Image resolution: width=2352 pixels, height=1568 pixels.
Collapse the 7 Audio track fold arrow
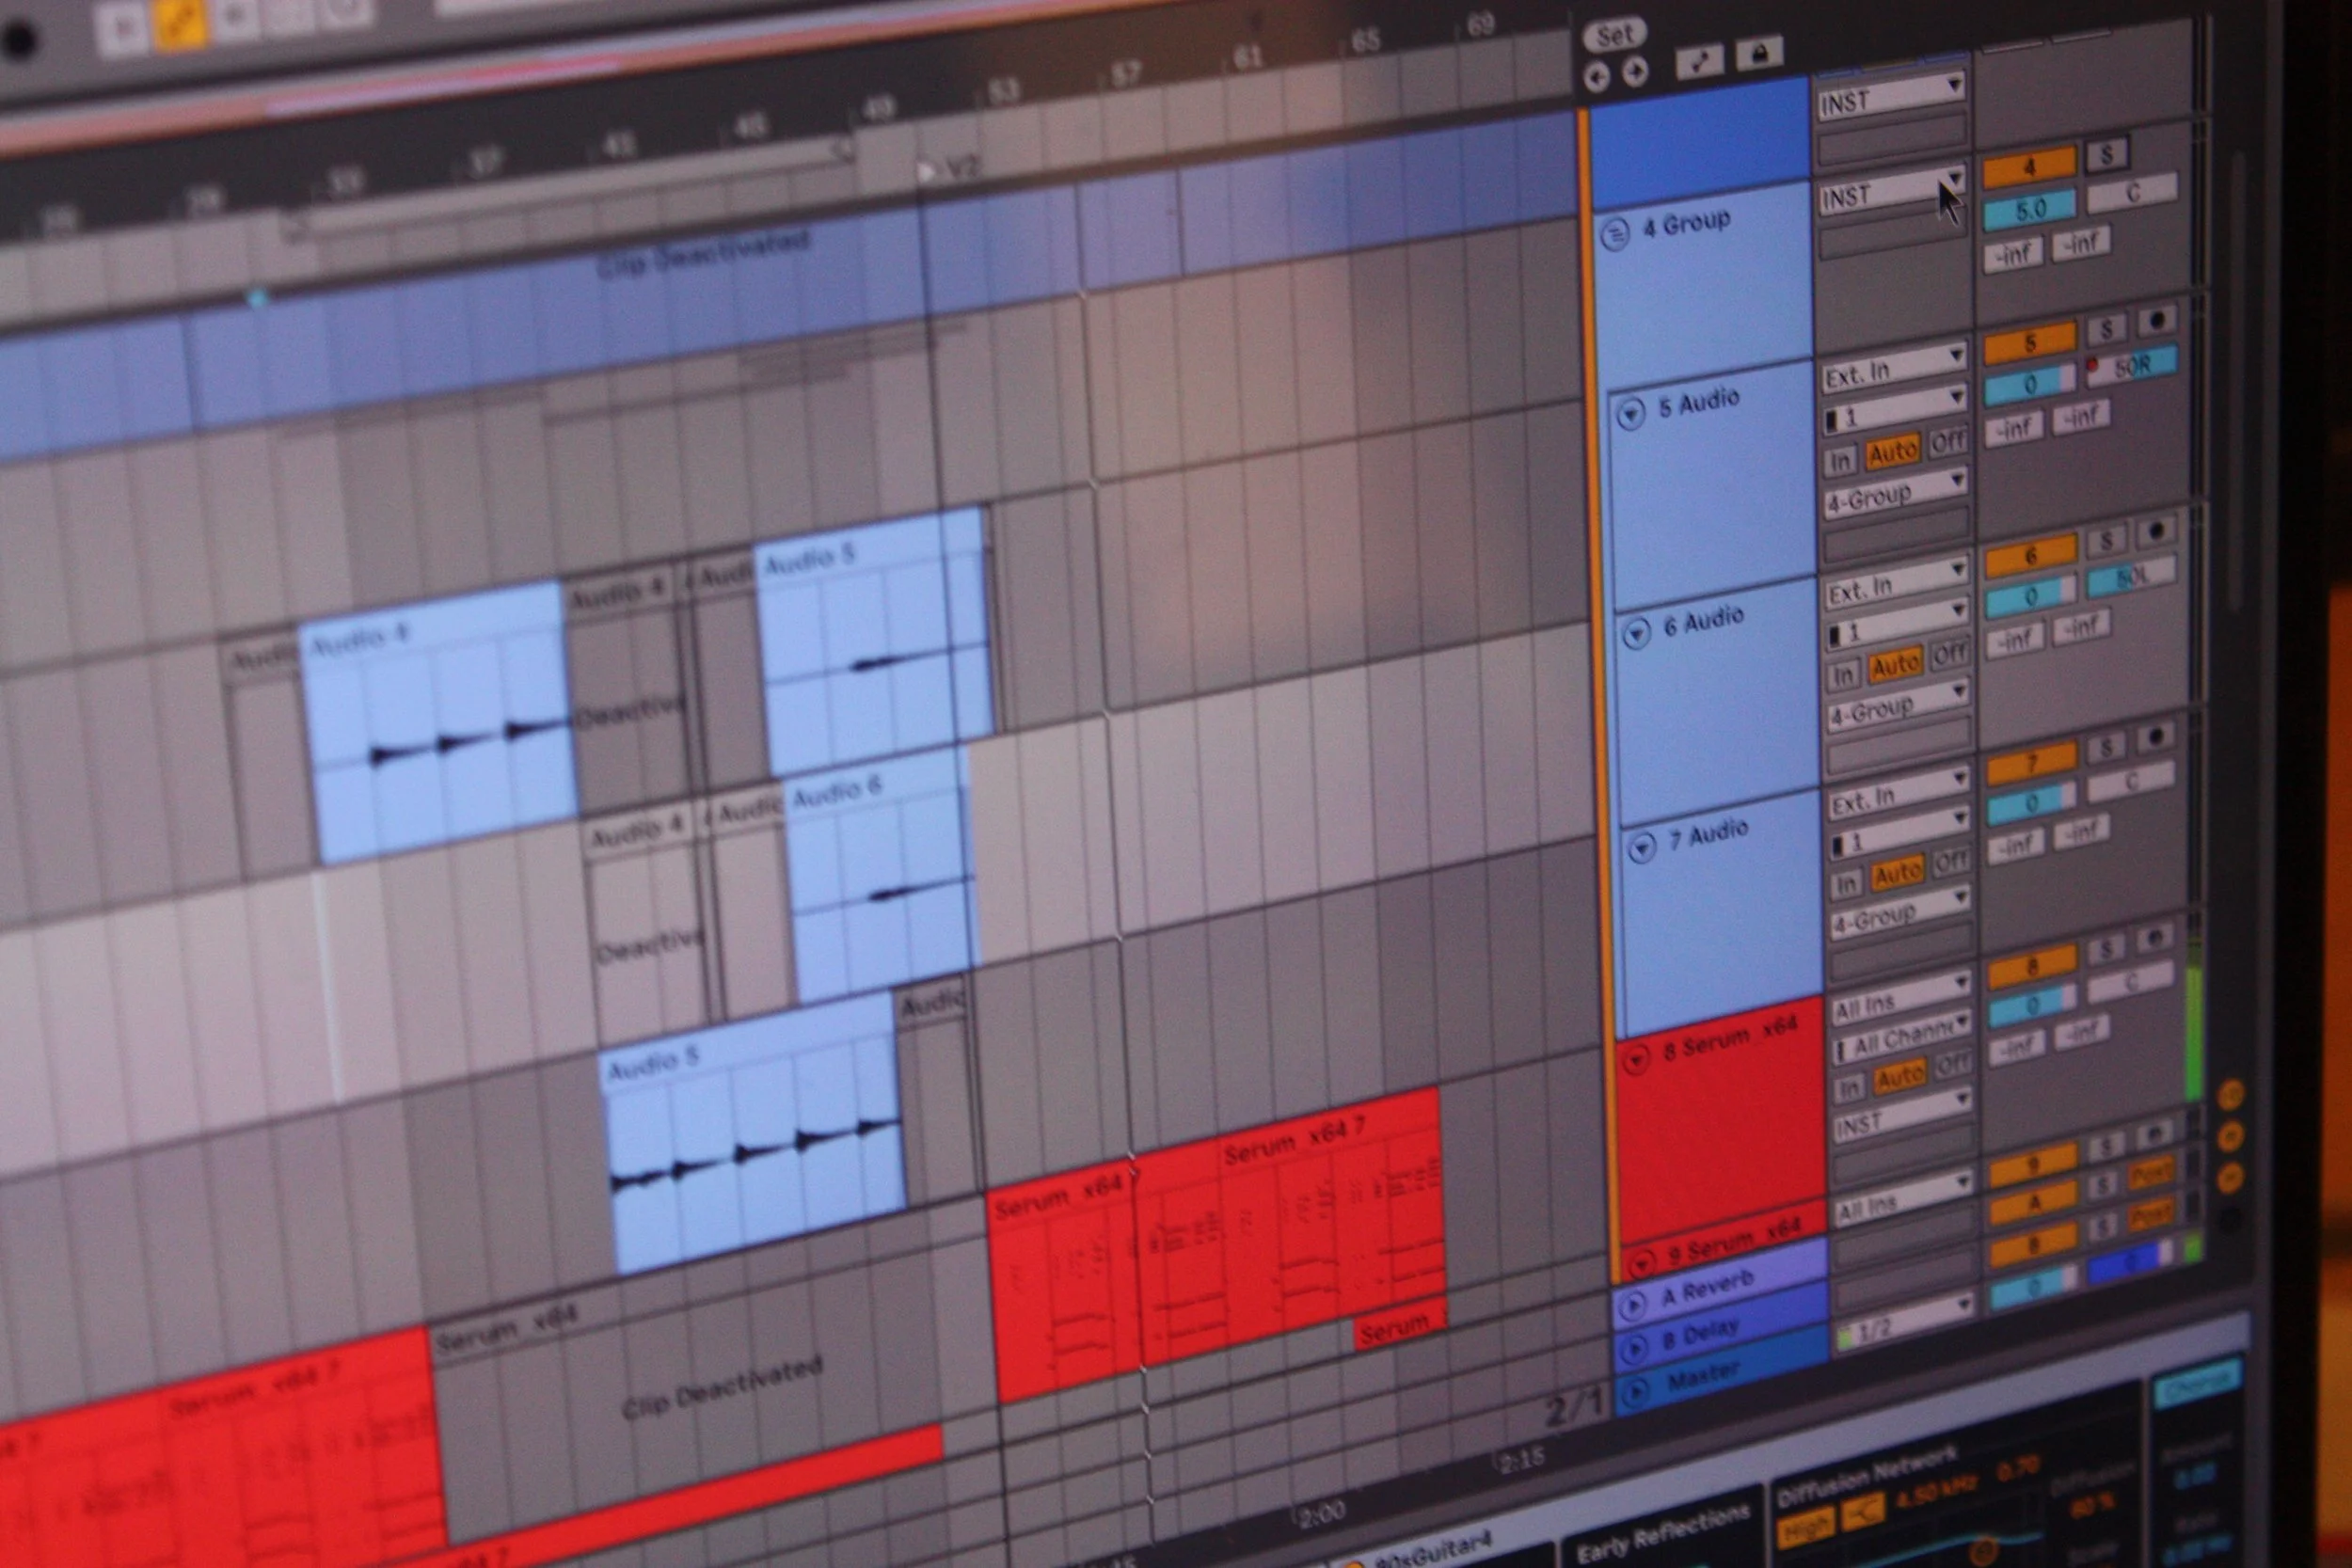pos(1642,849)
